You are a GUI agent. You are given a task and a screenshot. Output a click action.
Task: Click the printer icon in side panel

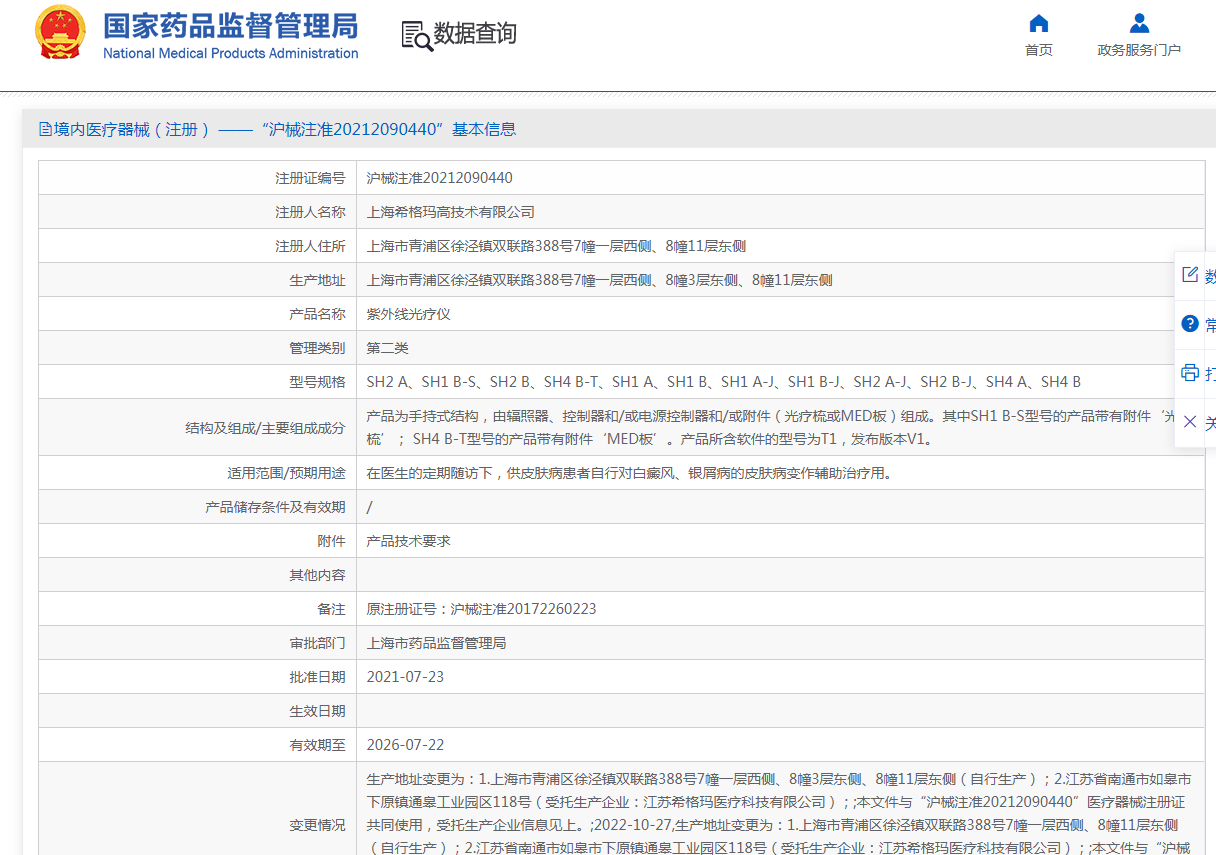coord(1190,372)
